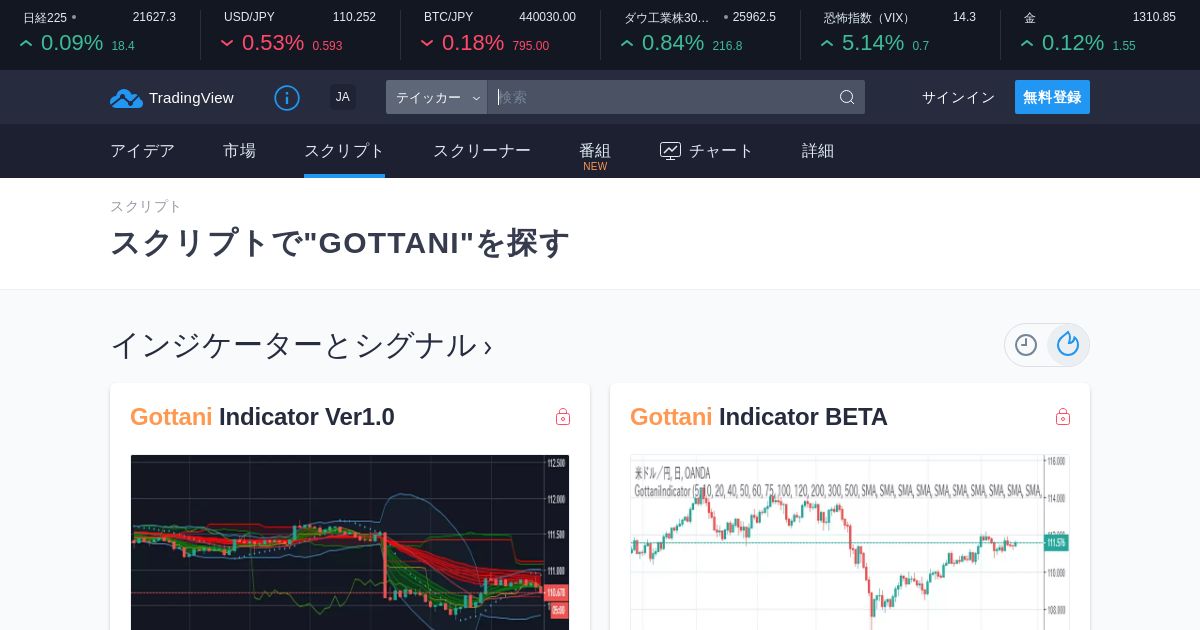The width and height of the screenshot is (1200, 630).
Task: Open the スクリーナー menu item
Action: click(482, 151)
